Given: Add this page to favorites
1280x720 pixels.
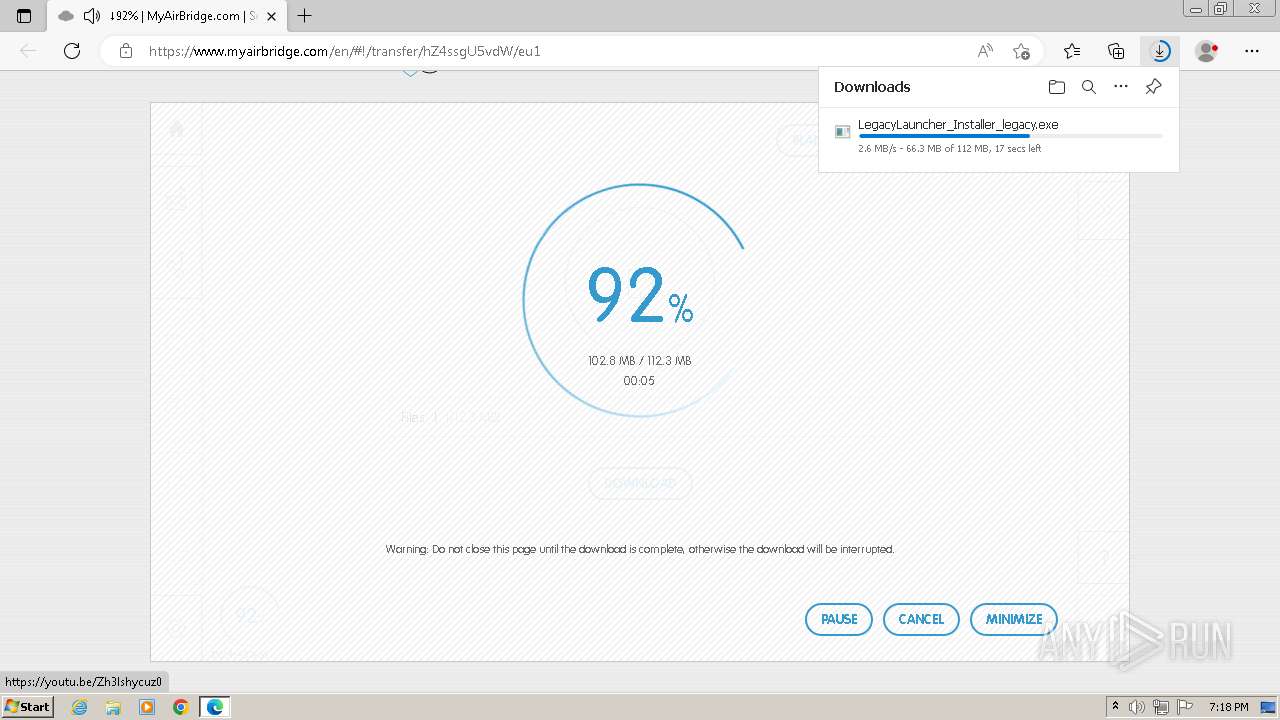Looking at the screenshot, I should pyautogui.click(x=1021, y=51).
